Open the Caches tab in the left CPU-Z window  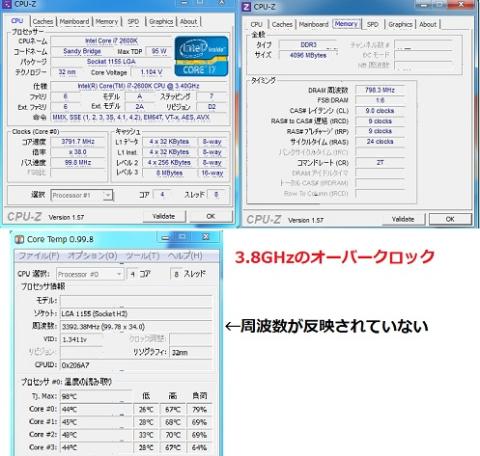click(x=43, y=22)
